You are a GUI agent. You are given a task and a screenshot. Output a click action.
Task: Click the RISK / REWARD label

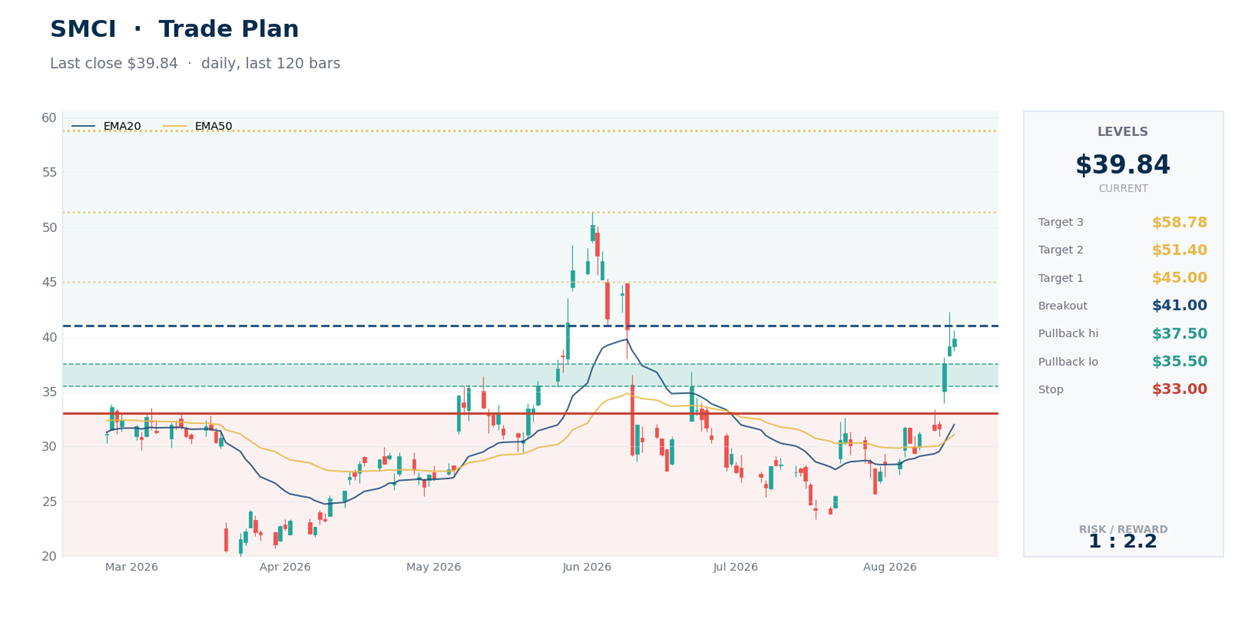1123,529
